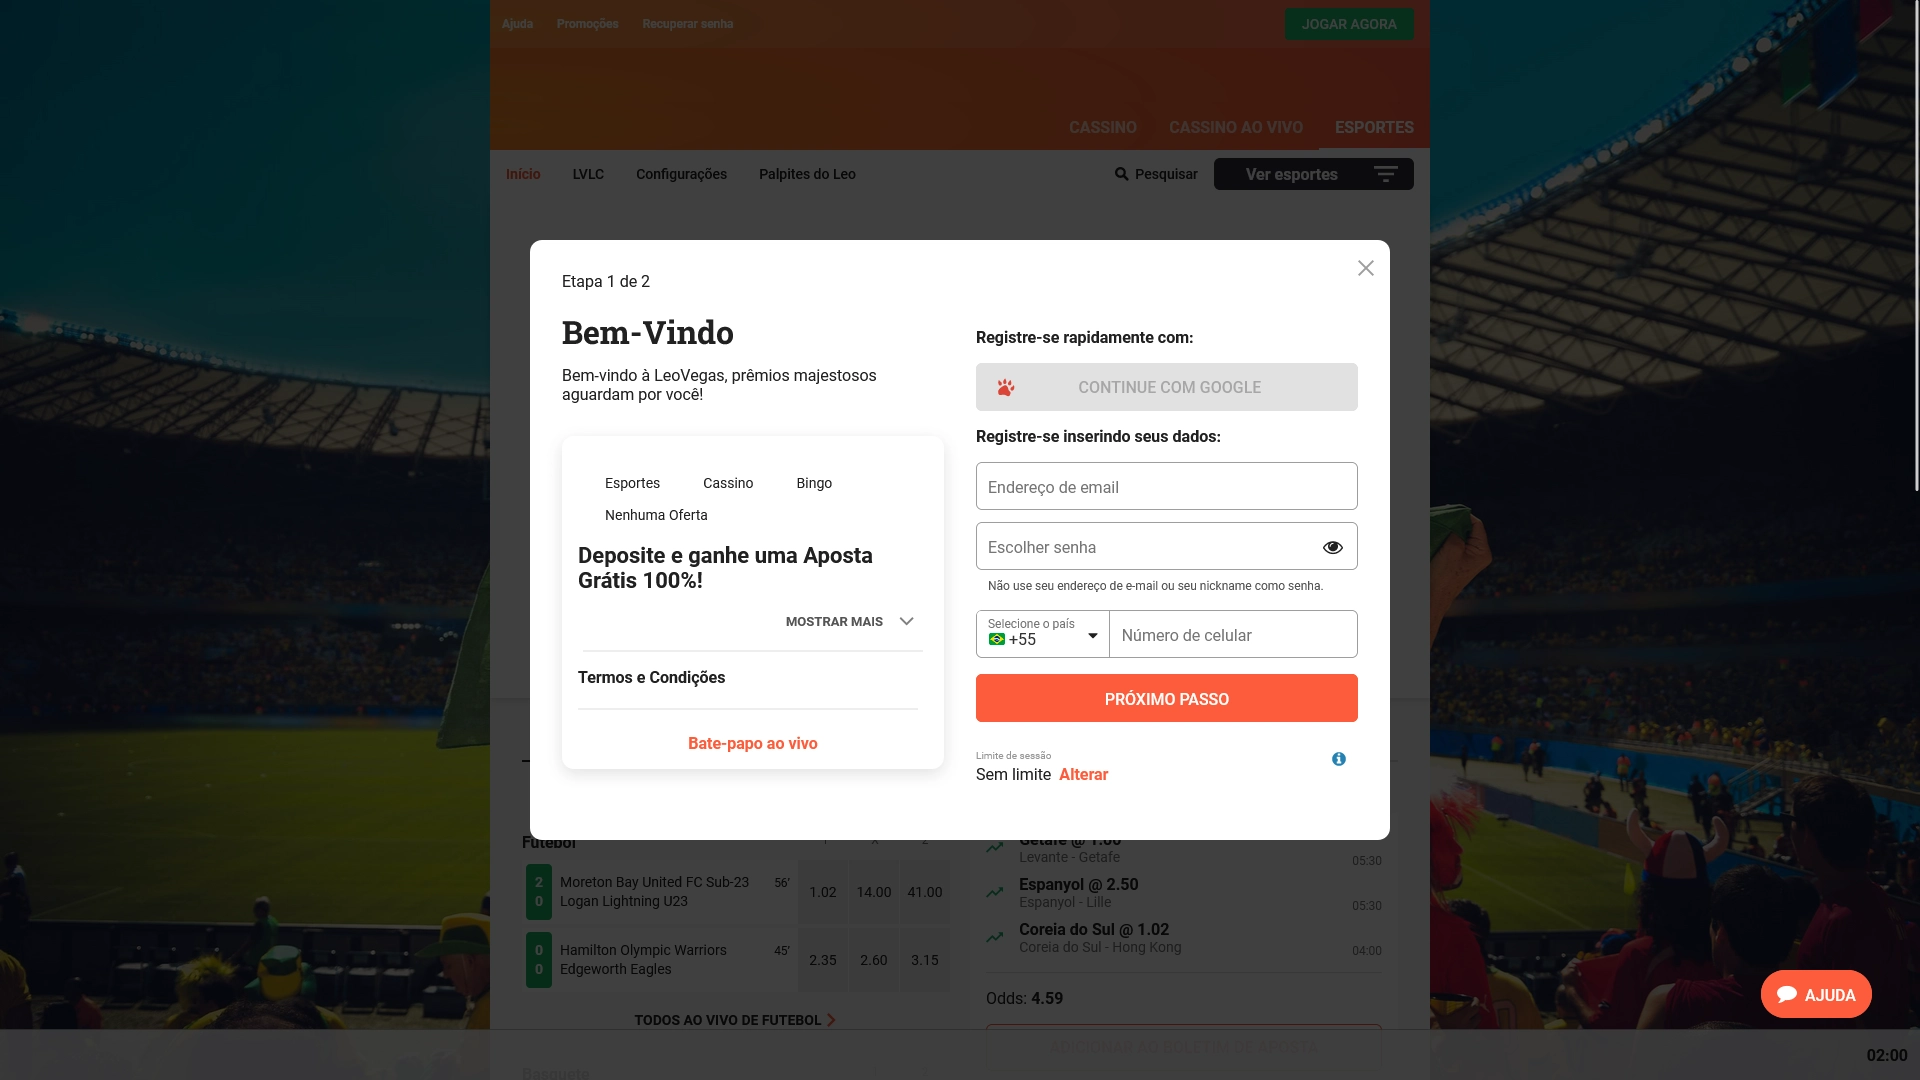Click the close X icon on modal
Screen dimensions: 1920x1080
tap(1364, 268)
